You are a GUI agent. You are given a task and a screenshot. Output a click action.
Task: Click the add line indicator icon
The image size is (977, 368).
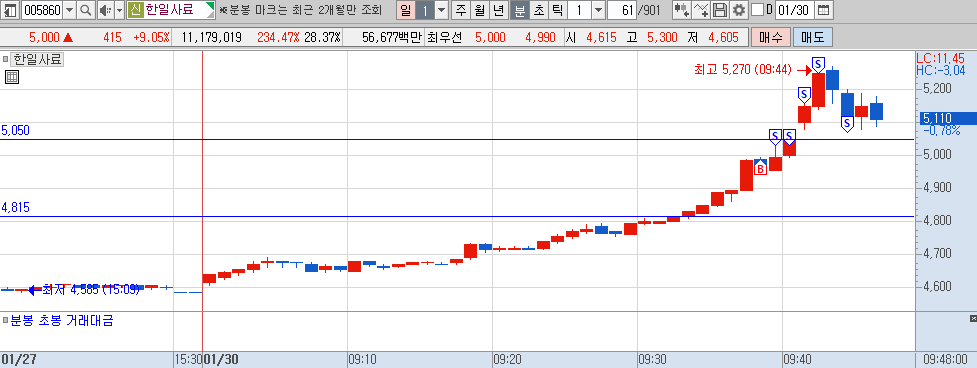click(x=702, y=10)
